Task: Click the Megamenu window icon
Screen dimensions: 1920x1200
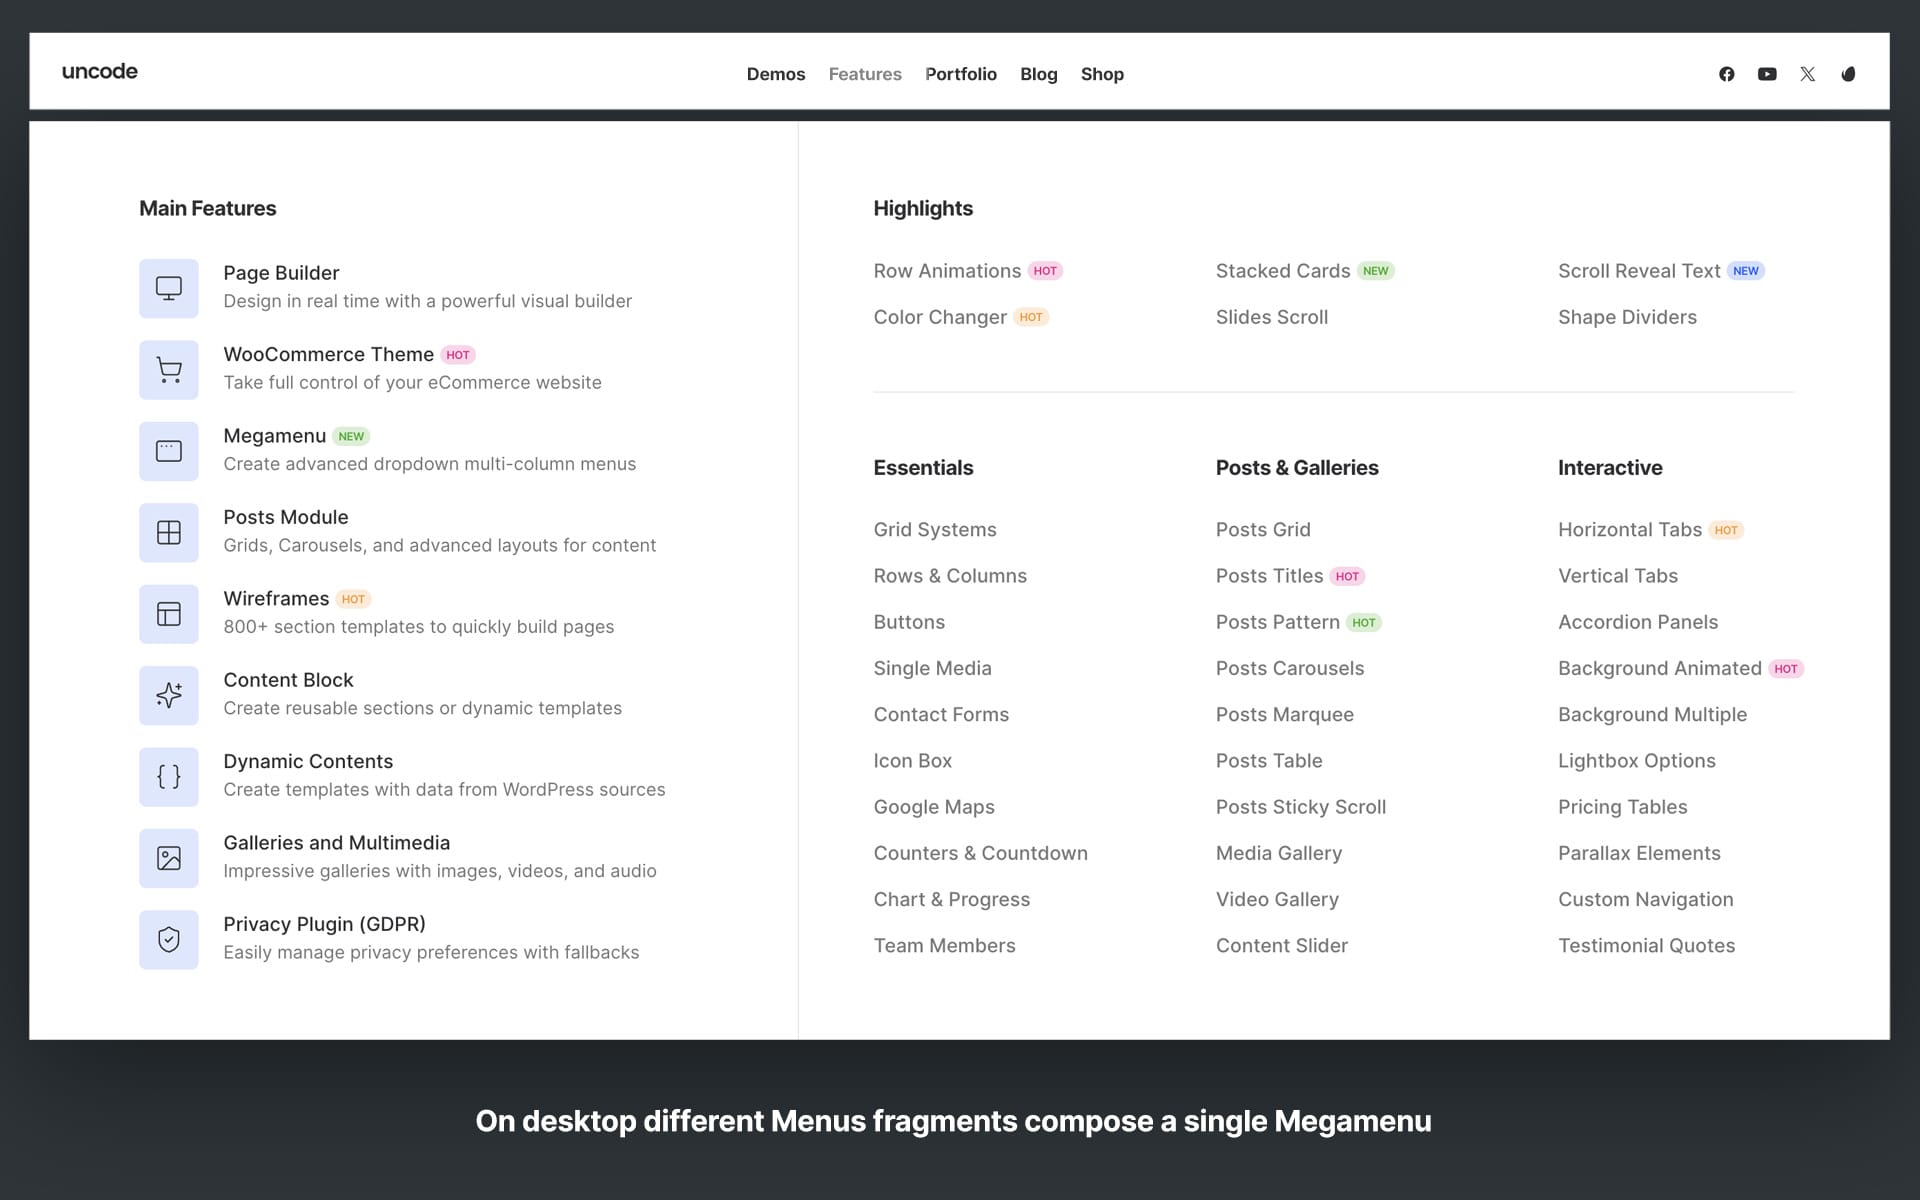Action: (168, 451)
